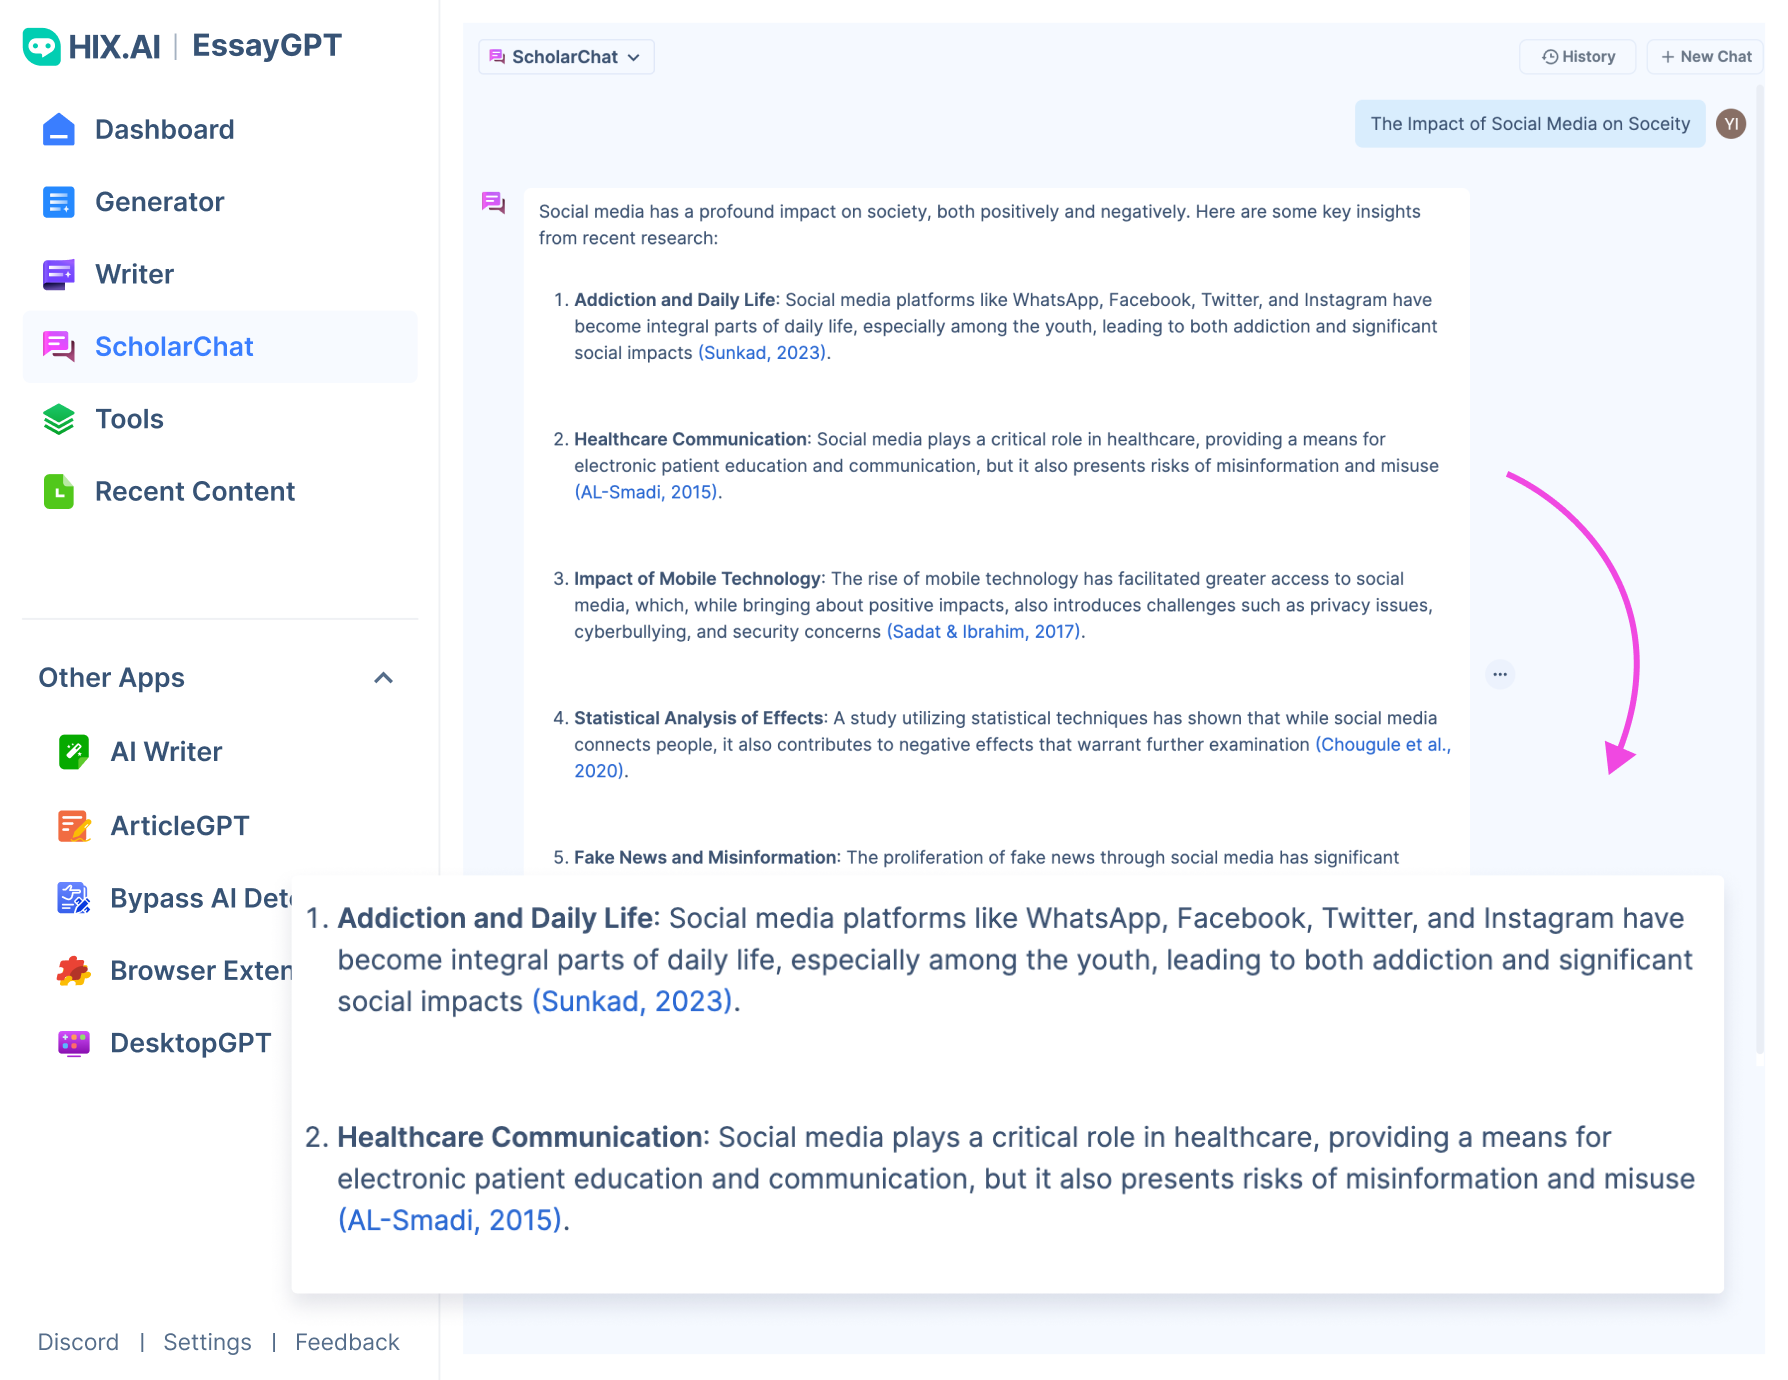Open chat History
This screenshot has height=1380, width=1788.
(1578, 57)
